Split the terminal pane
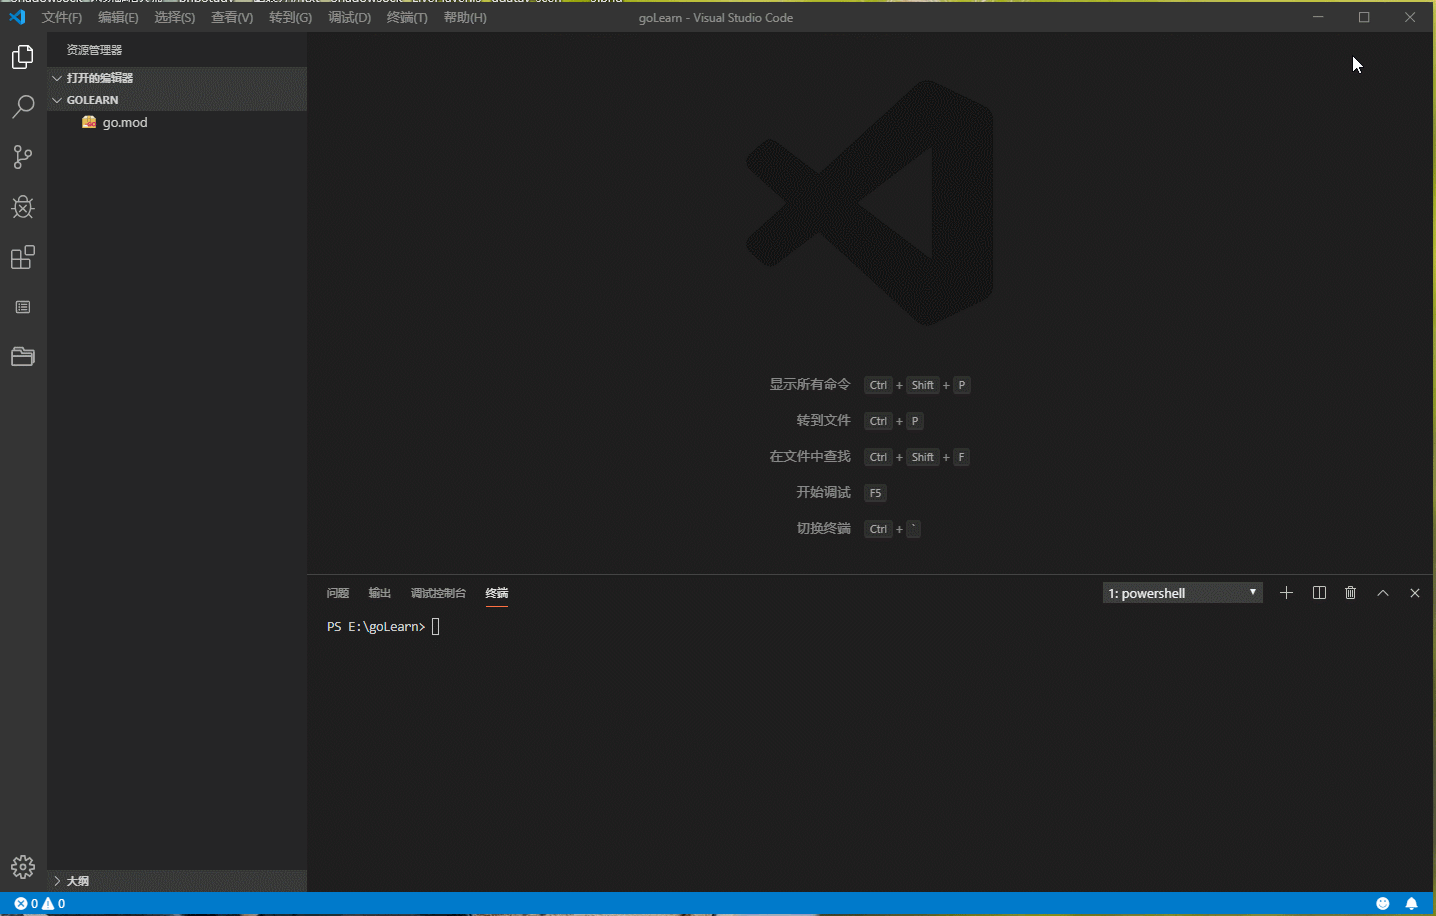Viewport: 1436px width, 916px height. click(1319, 593)
